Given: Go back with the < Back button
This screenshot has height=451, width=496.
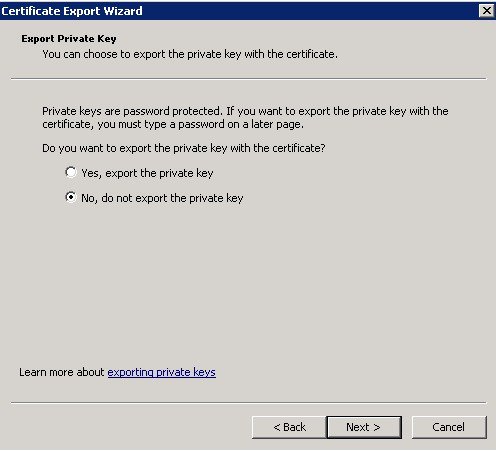Looking at the screenshot, I should point(289,427).
